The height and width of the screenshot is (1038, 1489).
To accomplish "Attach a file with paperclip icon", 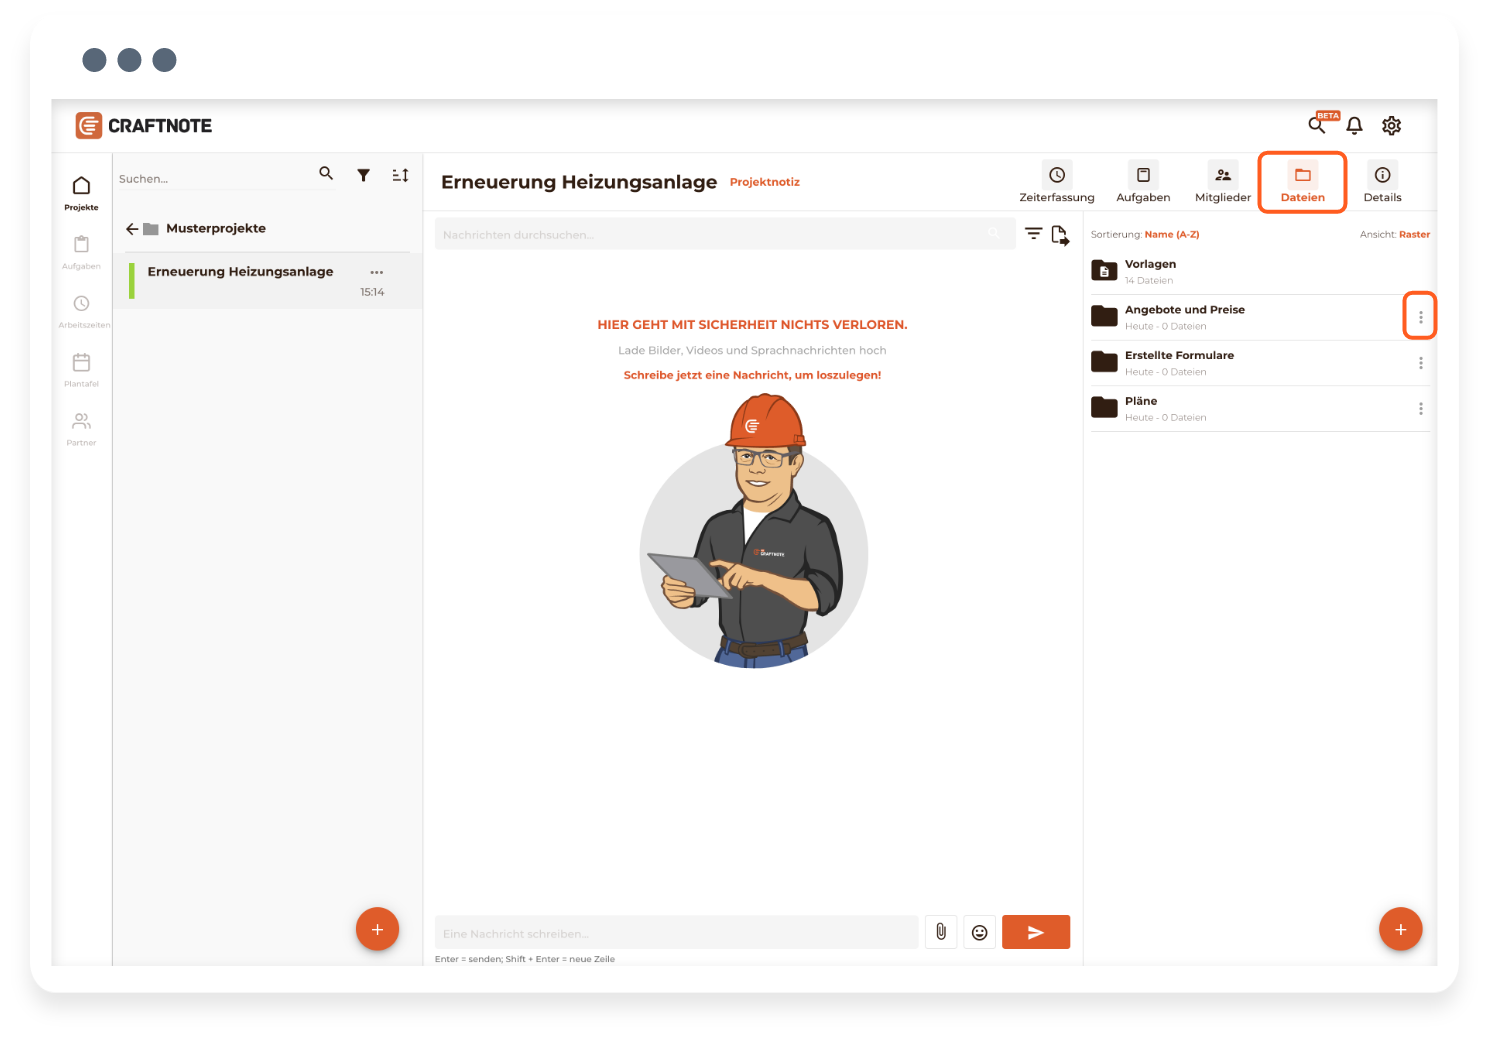I will 940,932.
